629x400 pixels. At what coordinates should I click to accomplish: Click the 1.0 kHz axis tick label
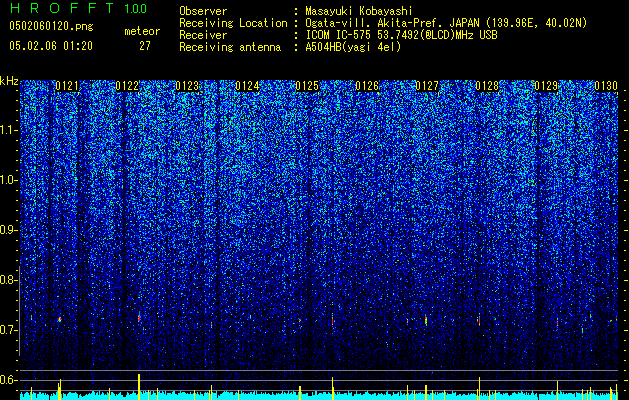pos(9,180)
